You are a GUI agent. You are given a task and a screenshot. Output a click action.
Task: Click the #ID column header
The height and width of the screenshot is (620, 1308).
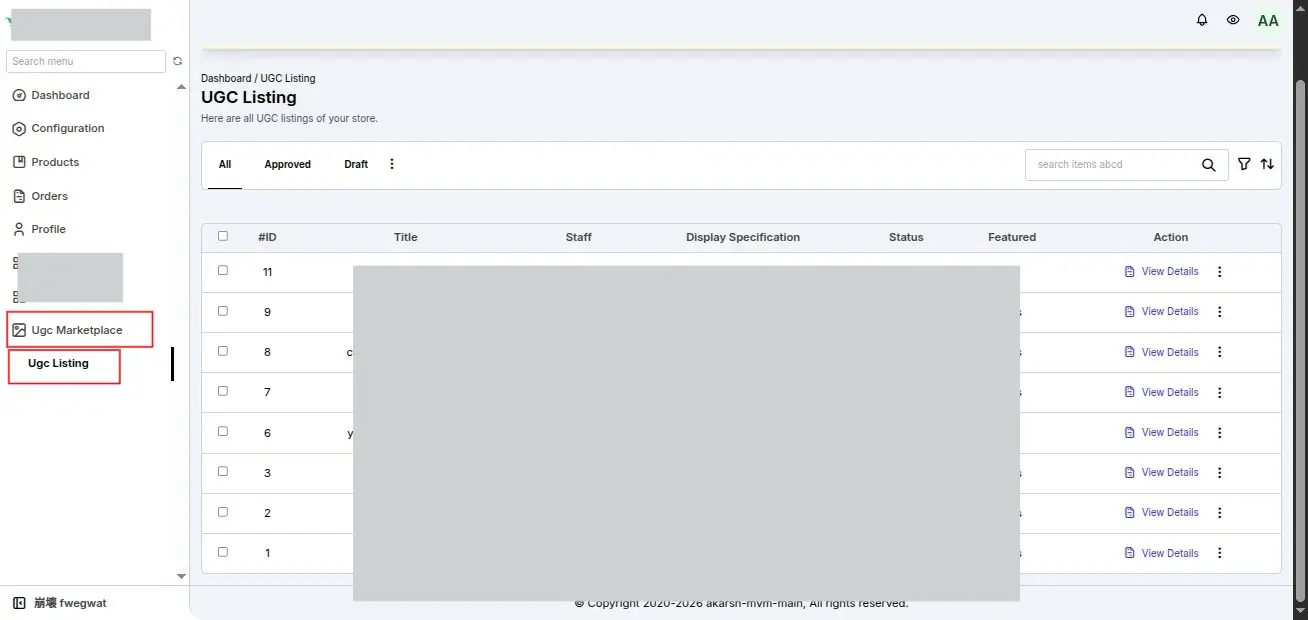click(x=267, y=237)
